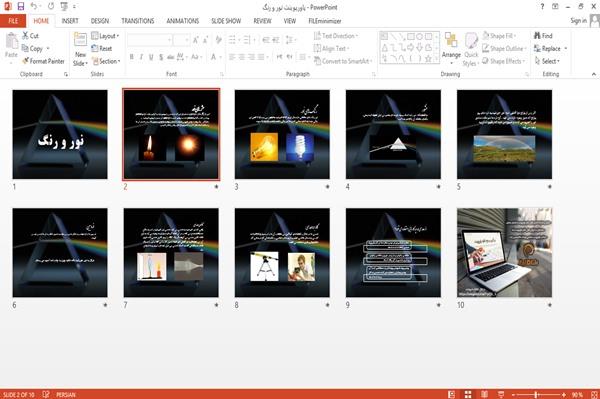Expand the Layout dropdown

click(106, 36)
